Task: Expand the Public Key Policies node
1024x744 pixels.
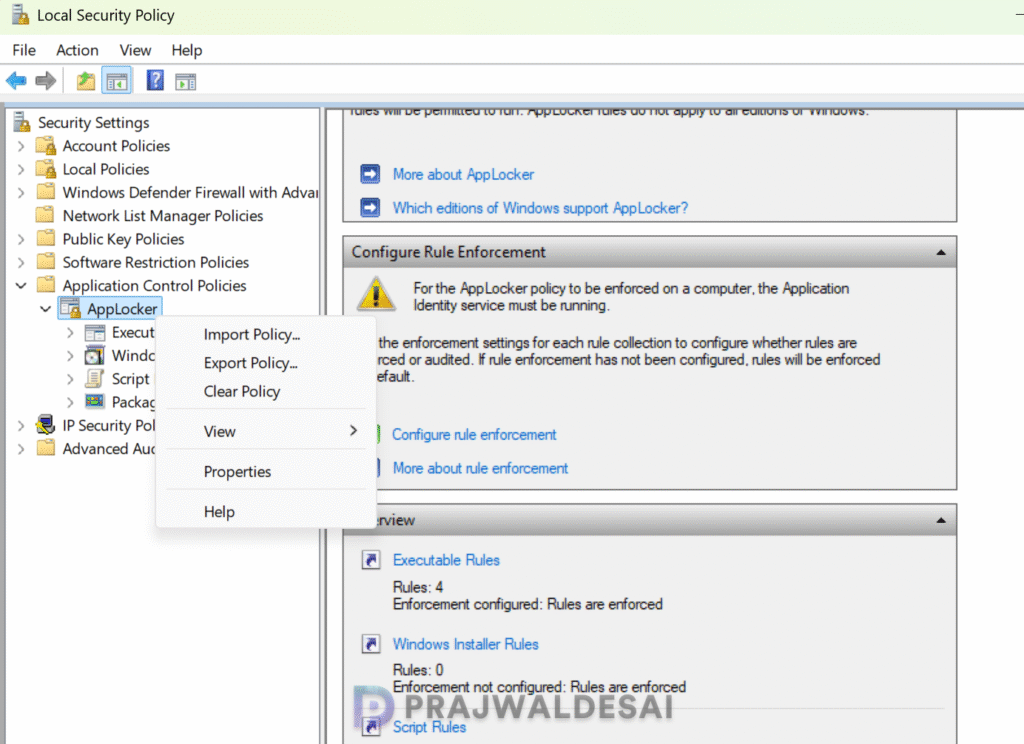Action: (x=21, y=239)
